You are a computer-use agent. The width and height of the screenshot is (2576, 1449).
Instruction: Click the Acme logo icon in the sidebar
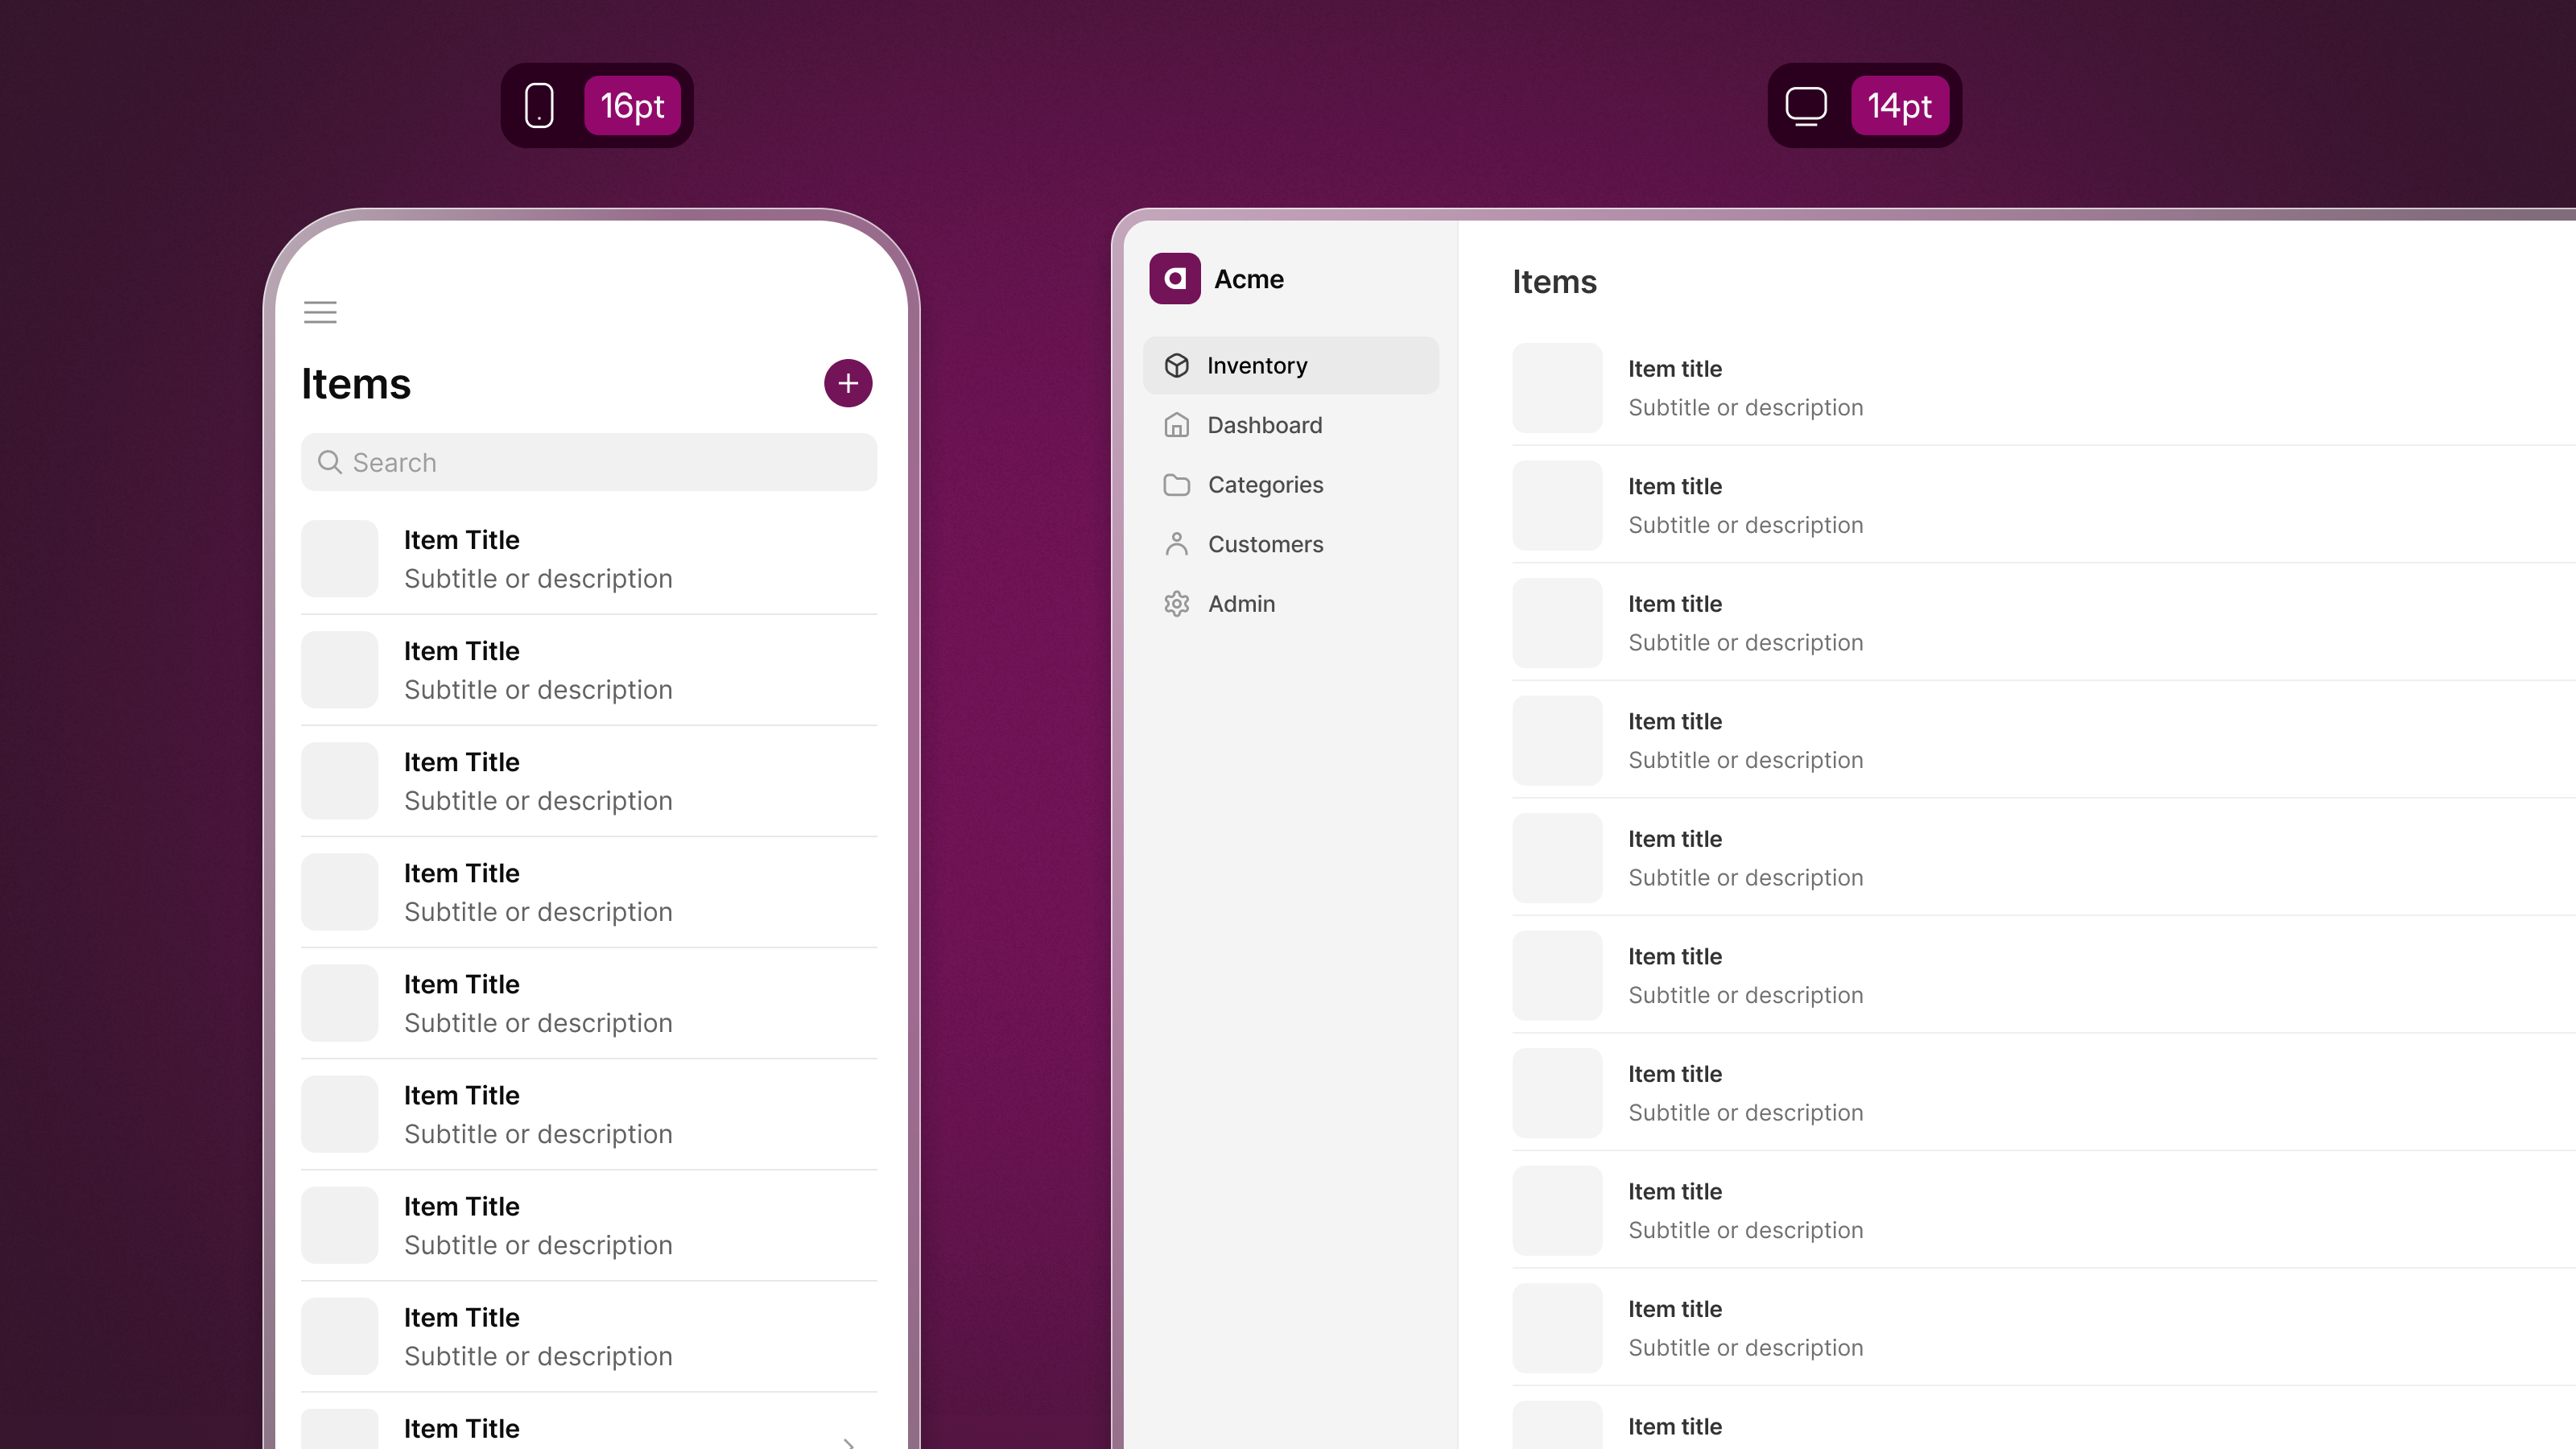tap(1175, 278)
